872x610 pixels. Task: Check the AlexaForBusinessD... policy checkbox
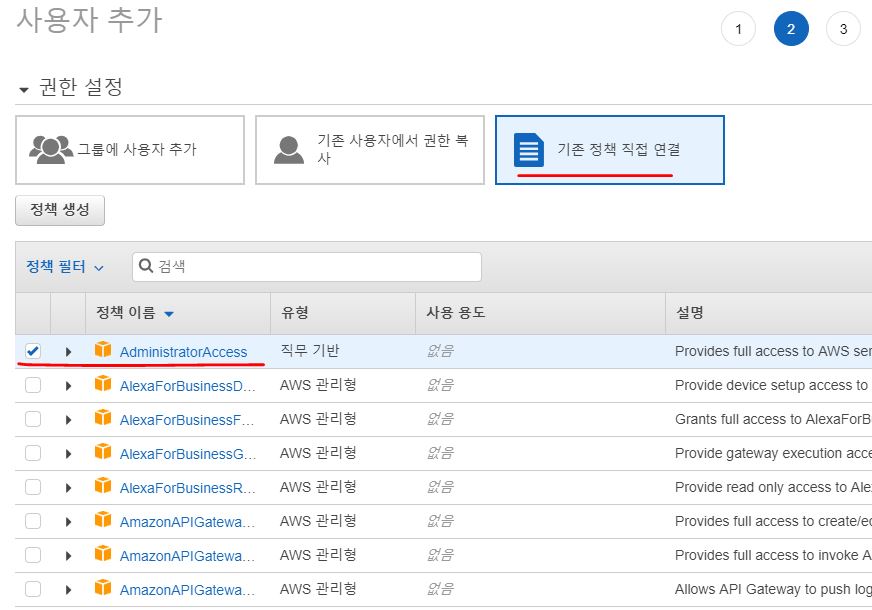33,385
